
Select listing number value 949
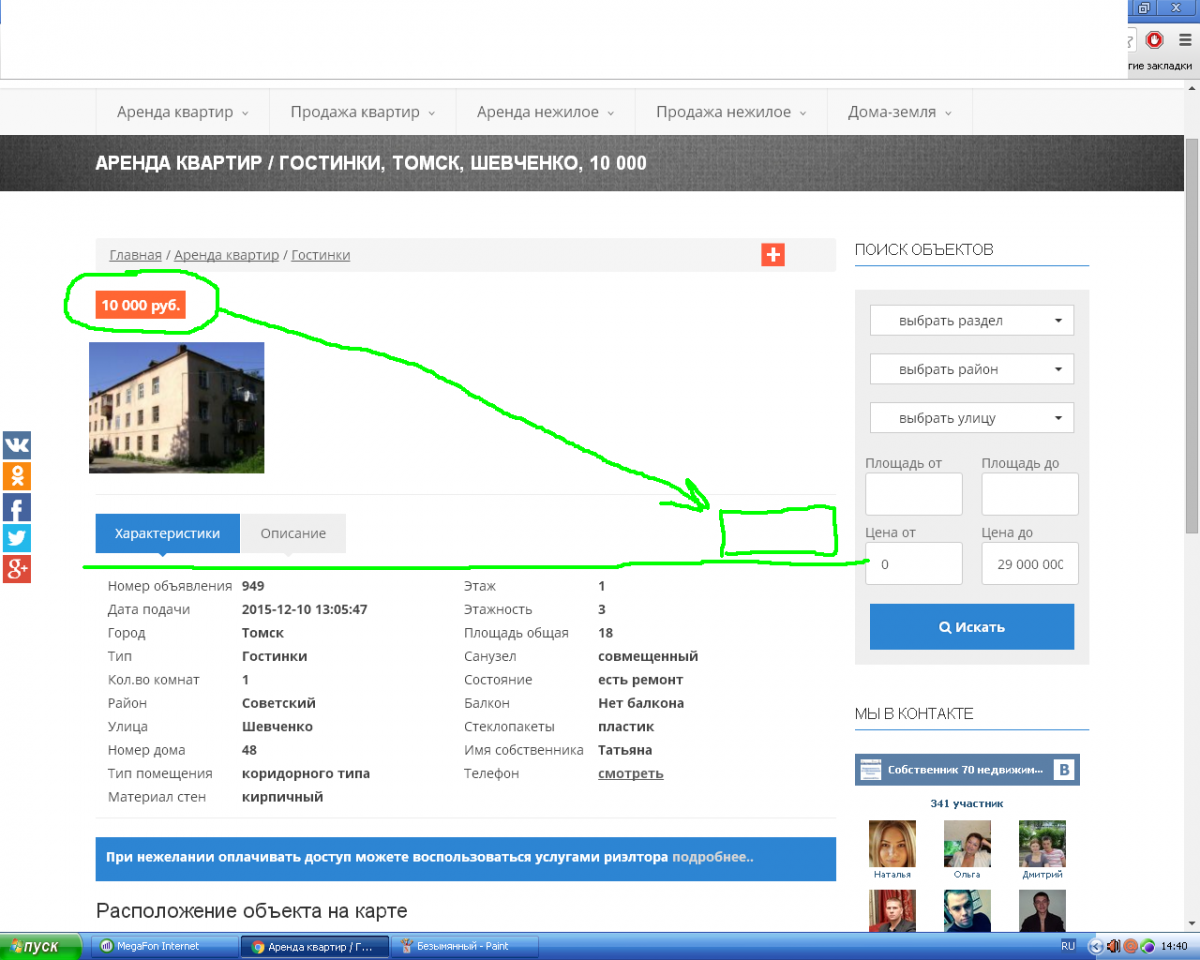pos(253,586)
